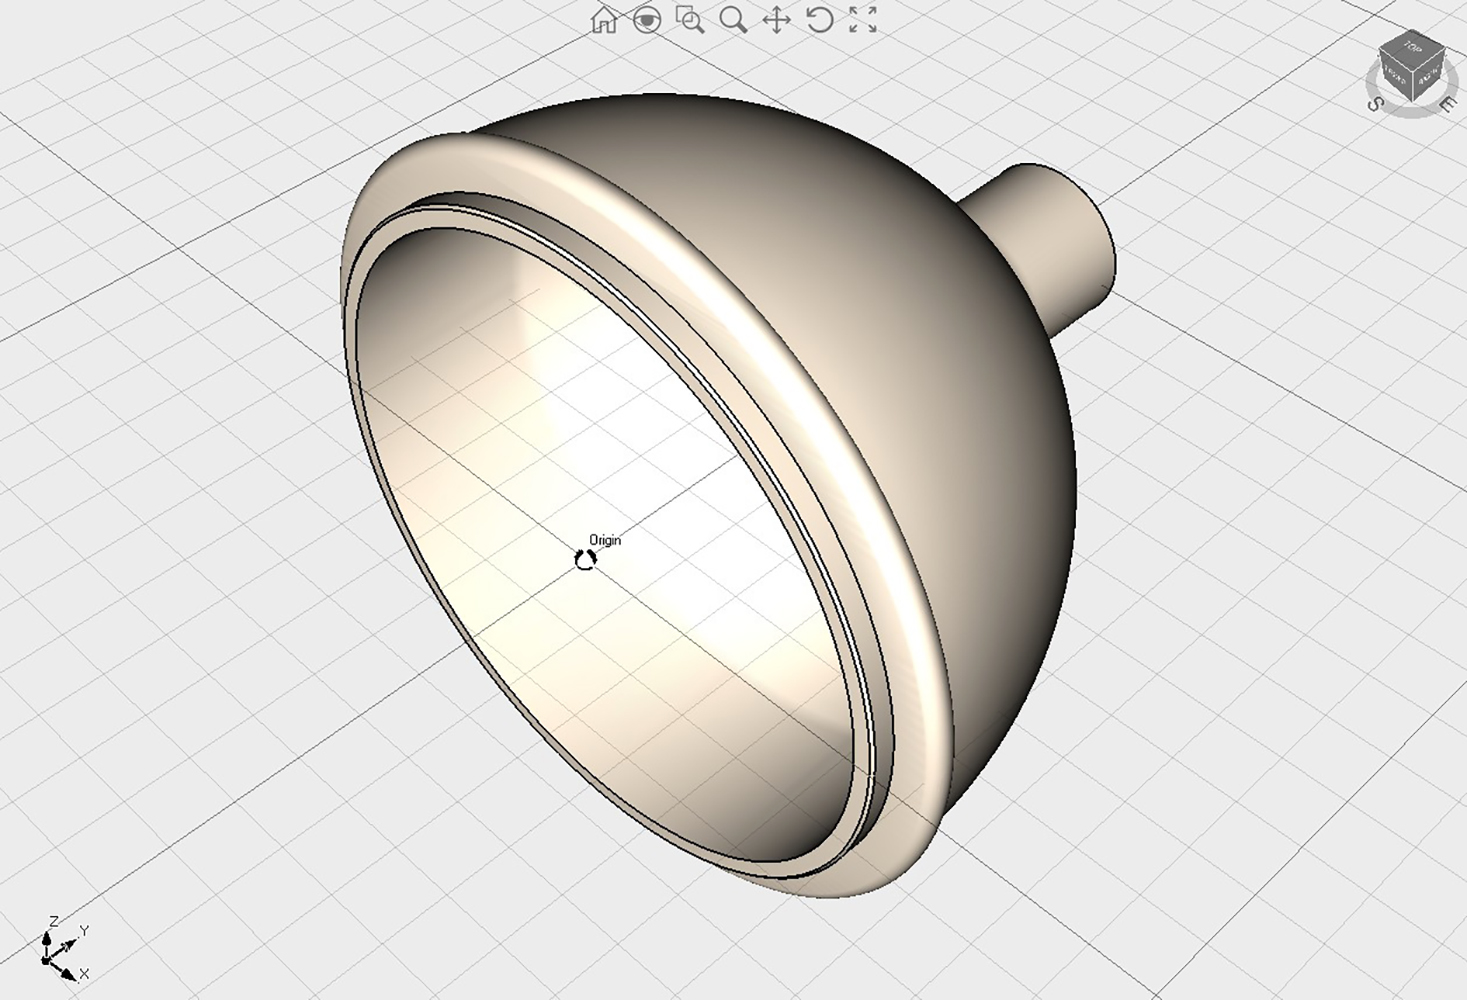Select the zoom window tool
Screen dimensions: 1467x1000
(690, 19)
